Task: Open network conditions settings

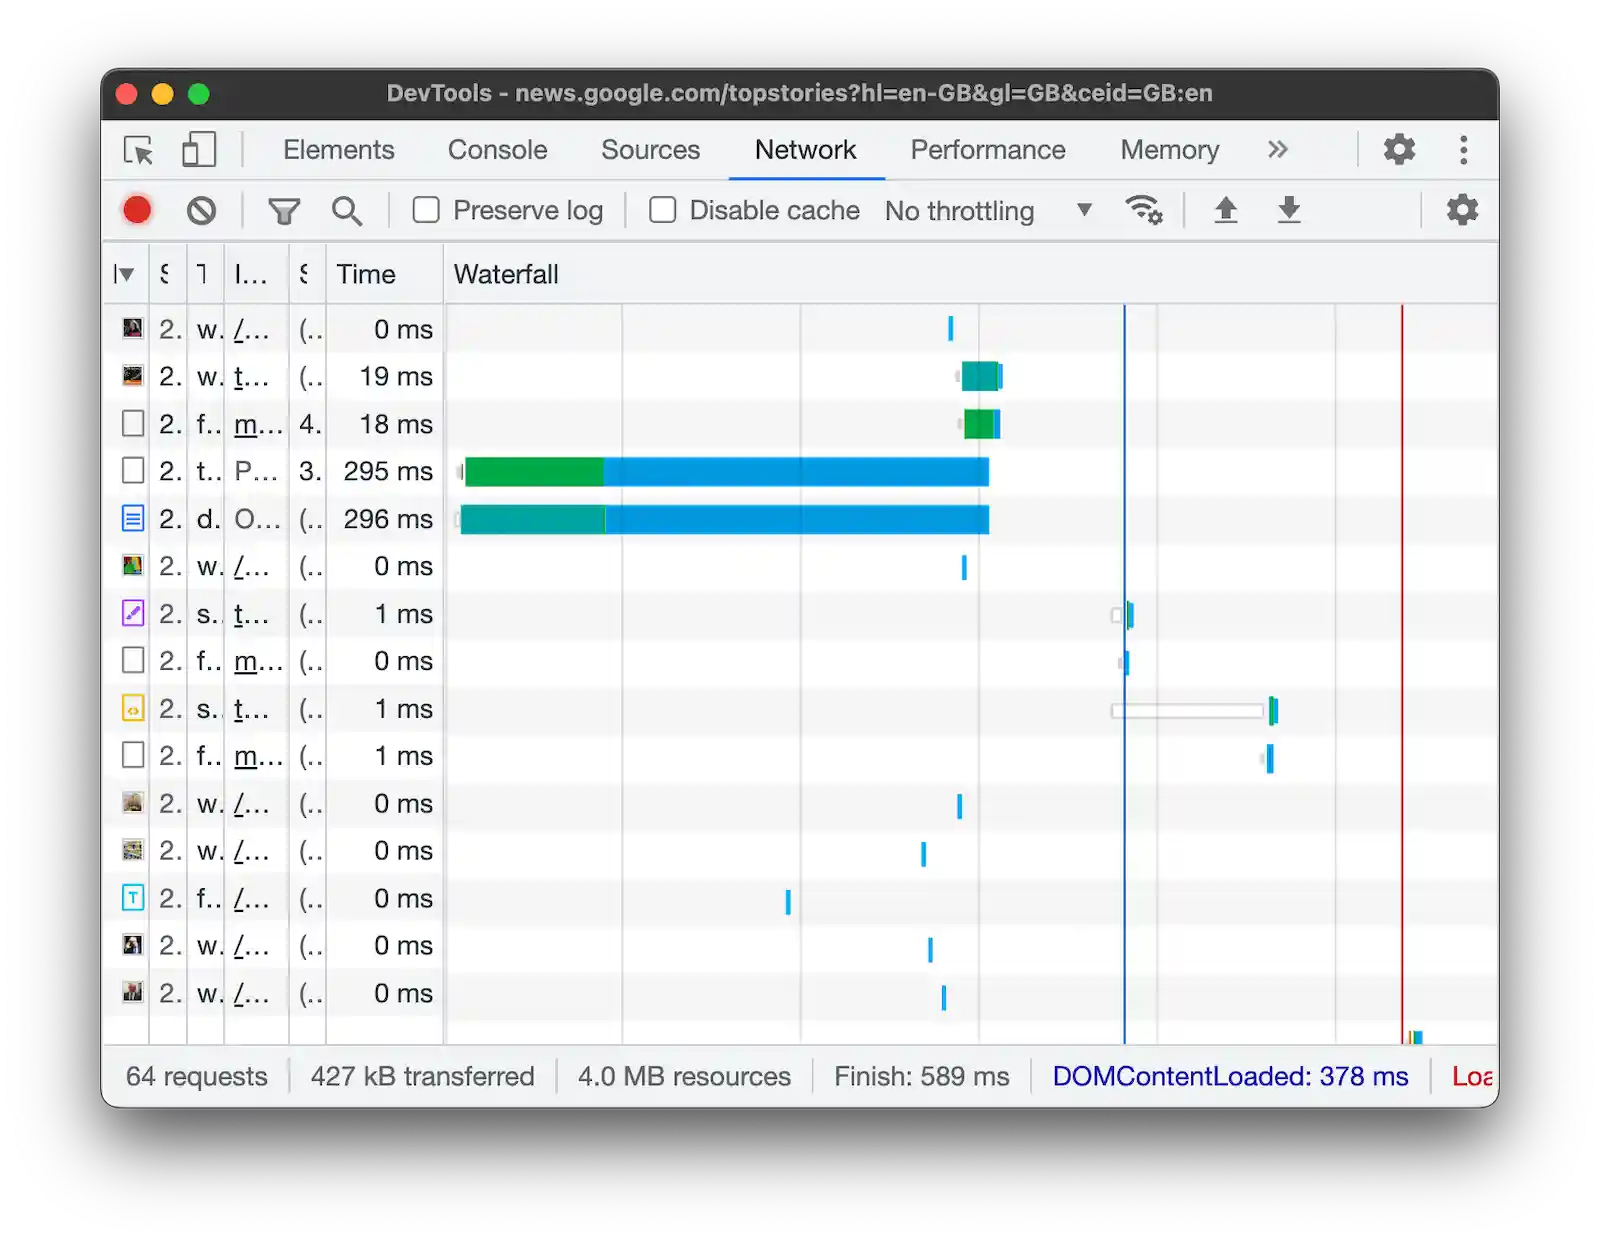Action: pos(1145,210)
